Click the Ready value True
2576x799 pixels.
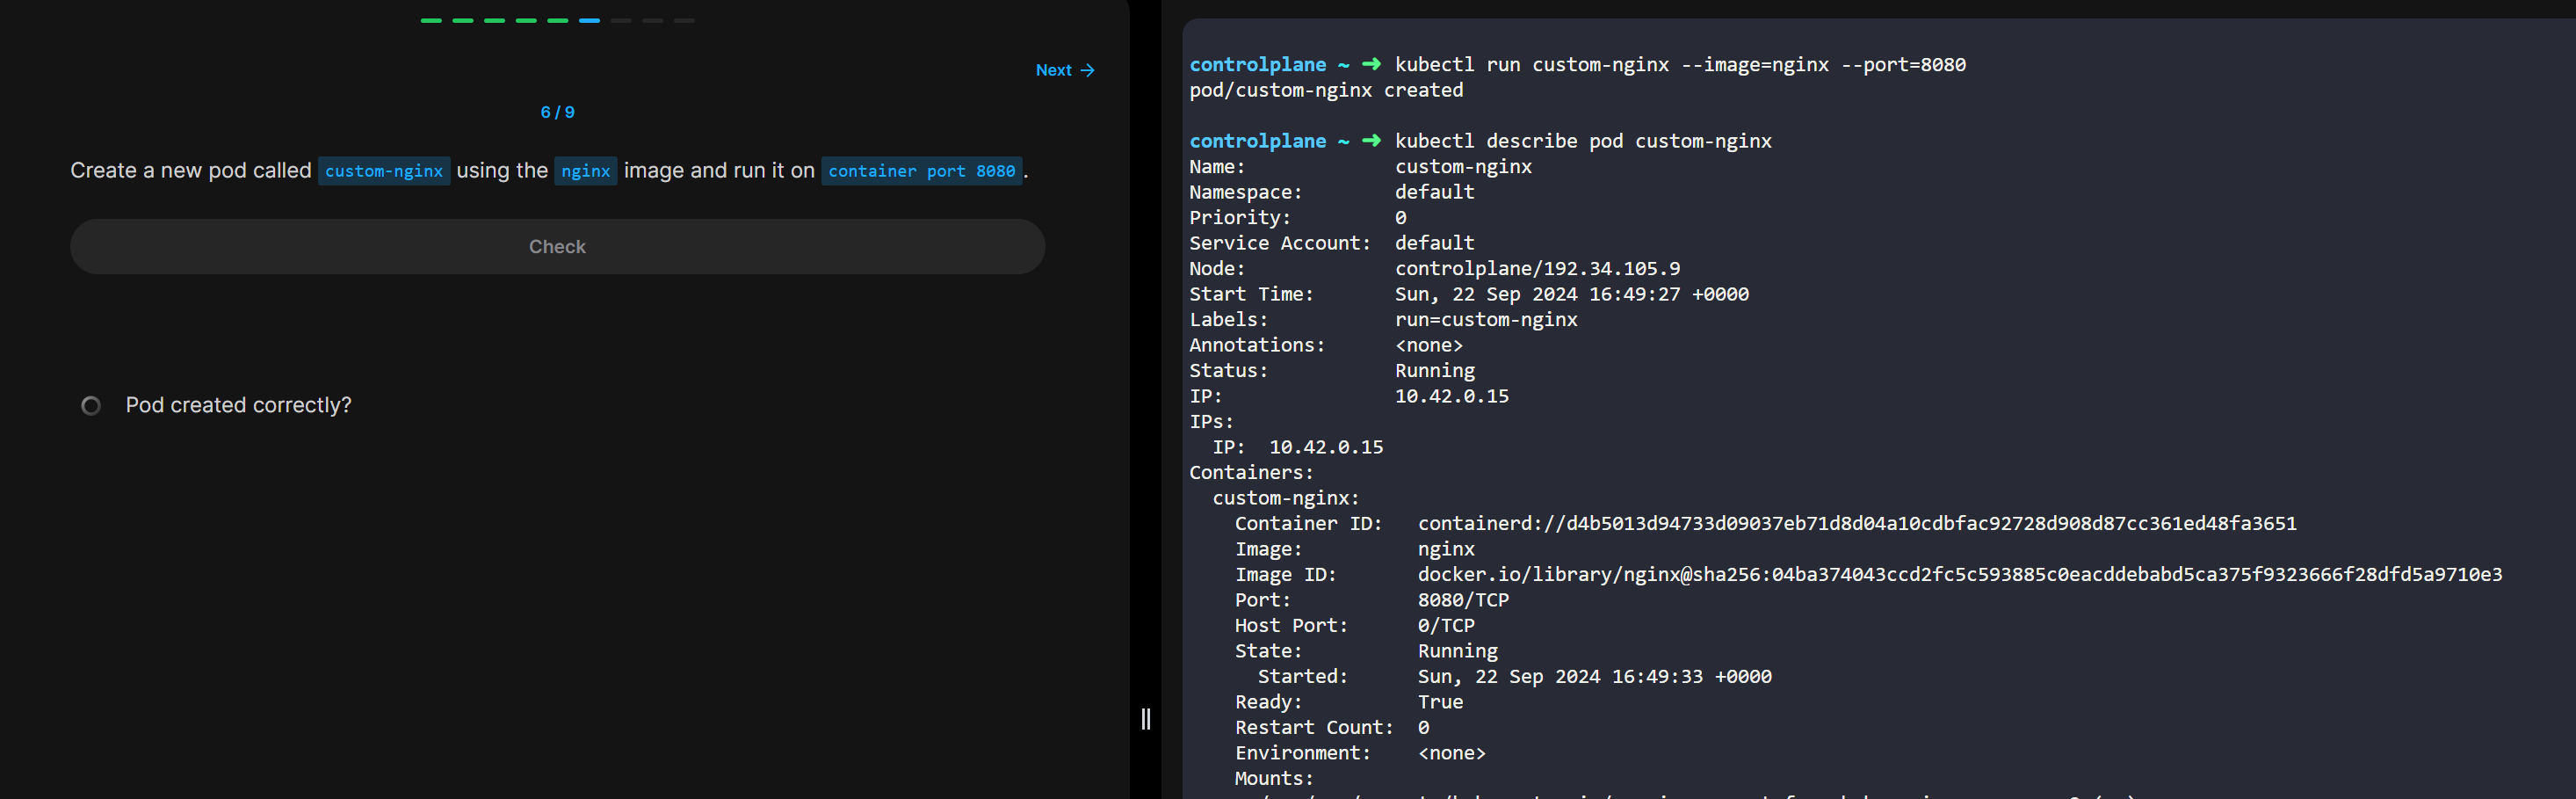(x=1440, y=702)
